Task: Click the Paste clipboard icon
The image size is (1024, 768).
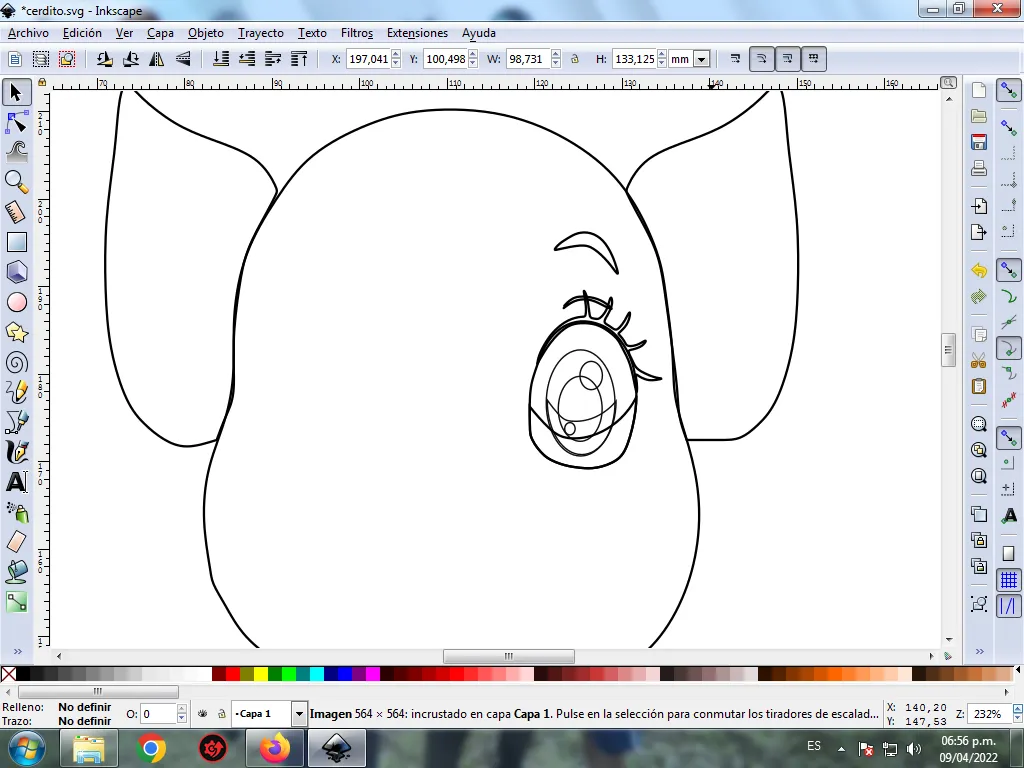Action: tap(978, 386)
